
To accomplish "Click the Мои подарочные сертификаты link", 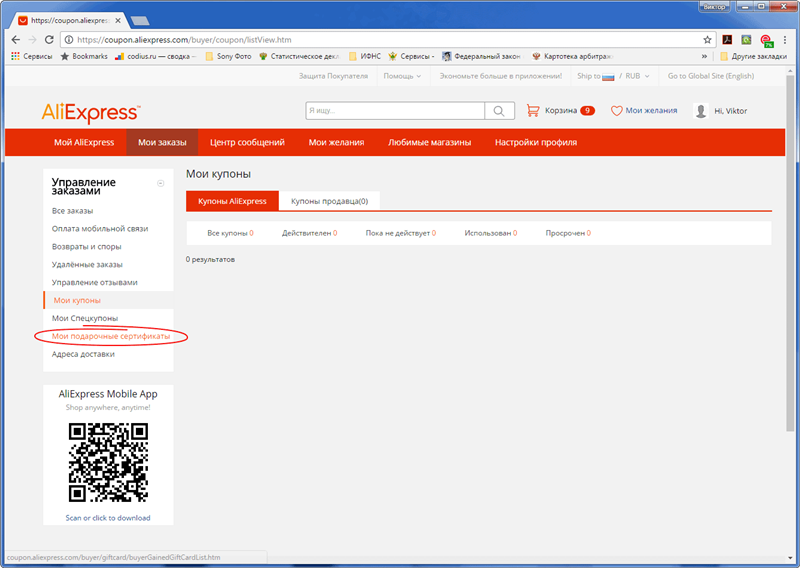I will (x=111, y=337).
